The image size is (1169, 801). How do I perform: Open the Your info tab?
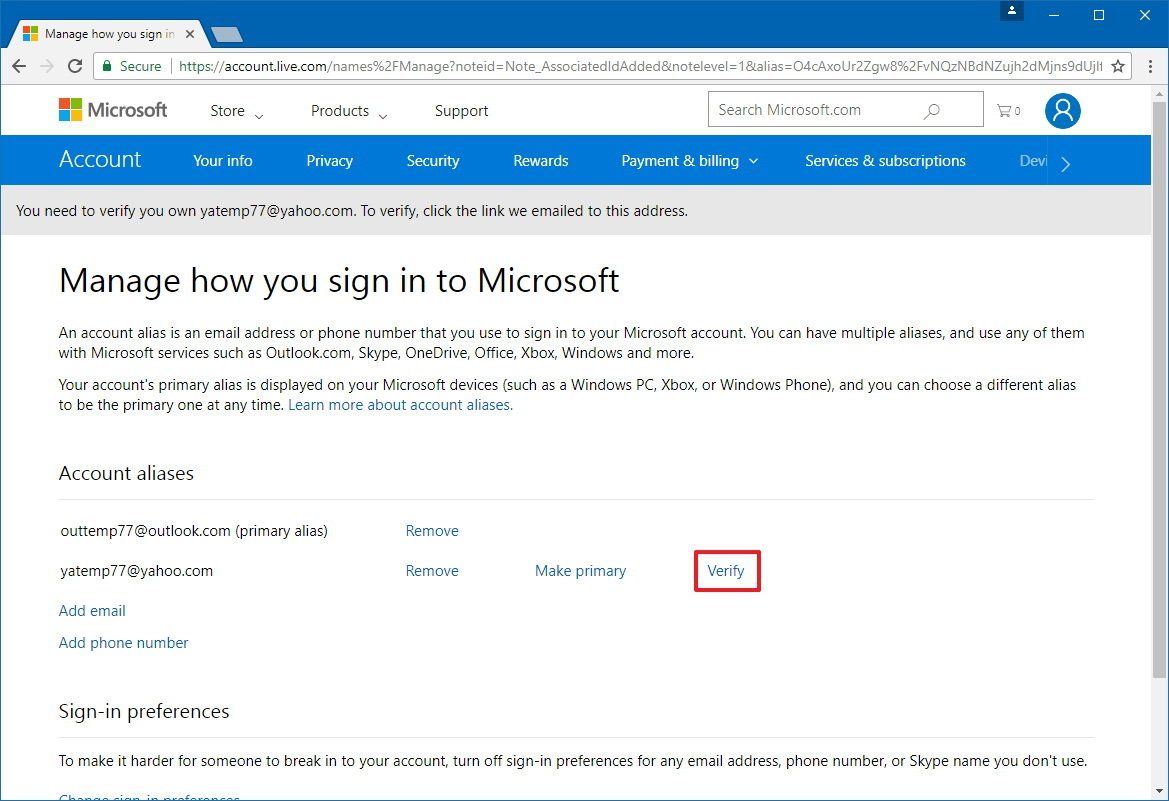(223, 161)
